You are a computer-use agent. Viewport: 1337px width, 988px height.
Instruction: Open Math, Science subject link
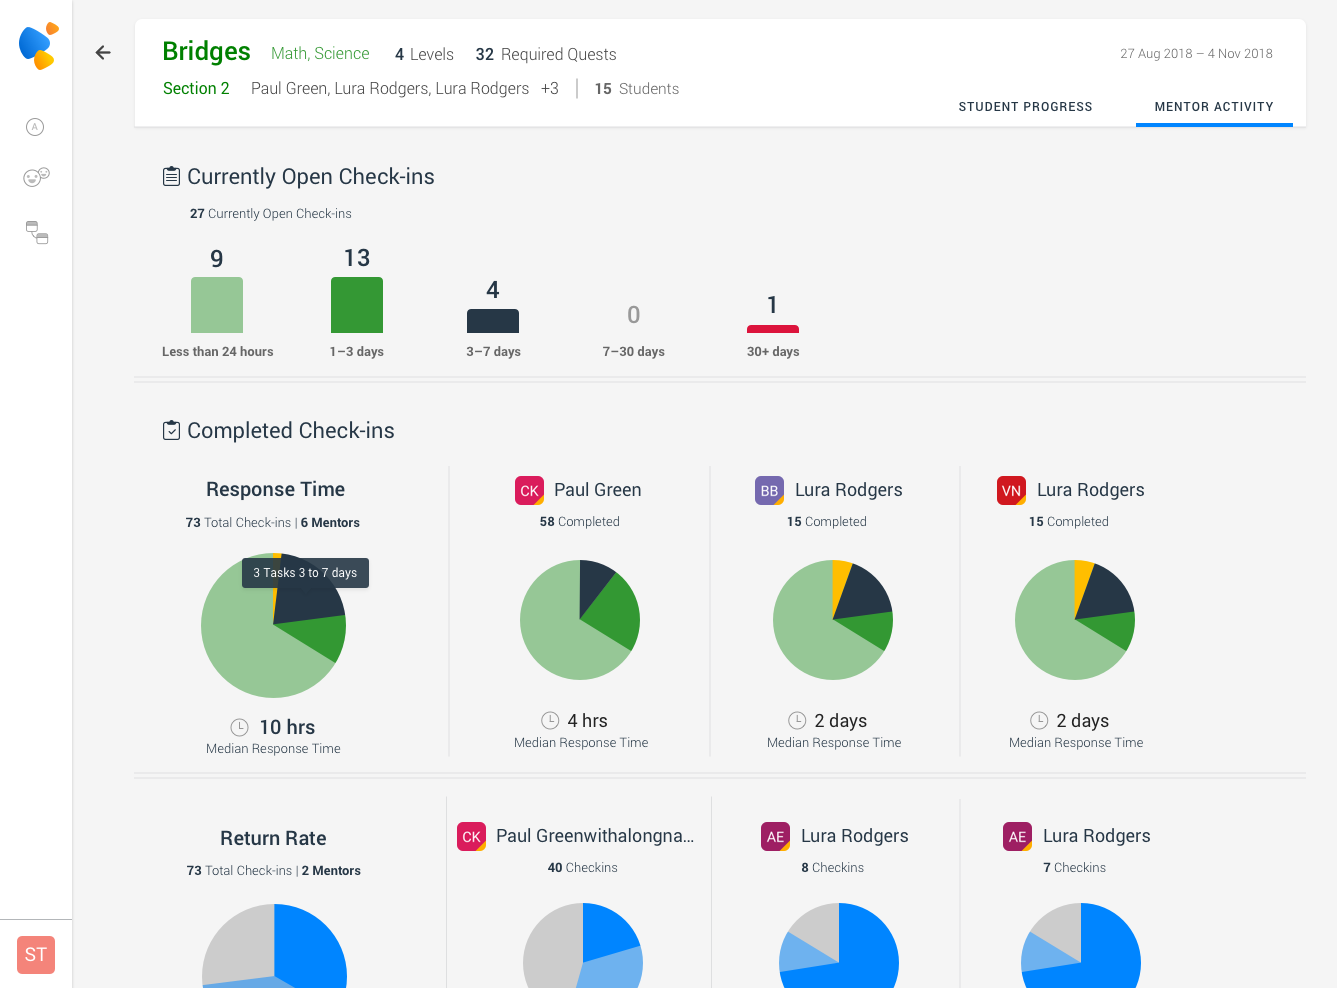pyautogui.click(x=320, y=54)
